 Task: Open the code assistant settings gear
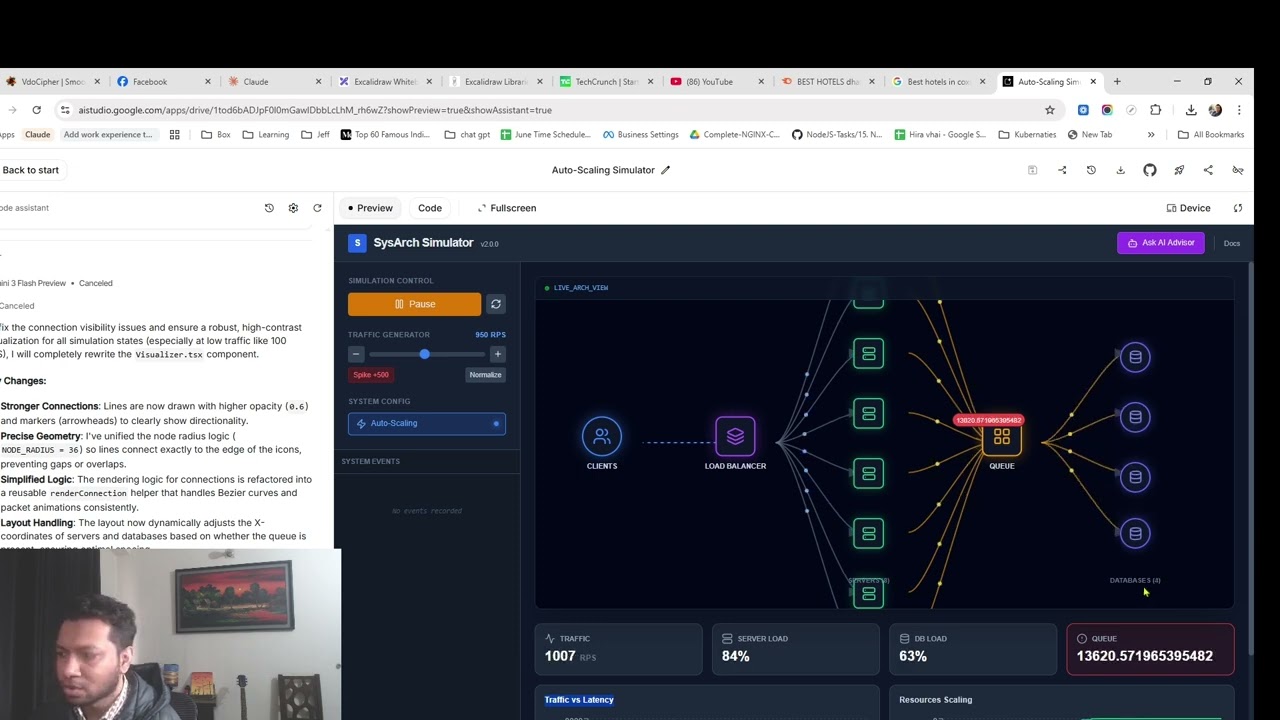pyautogui.click(x=293, y=208)
